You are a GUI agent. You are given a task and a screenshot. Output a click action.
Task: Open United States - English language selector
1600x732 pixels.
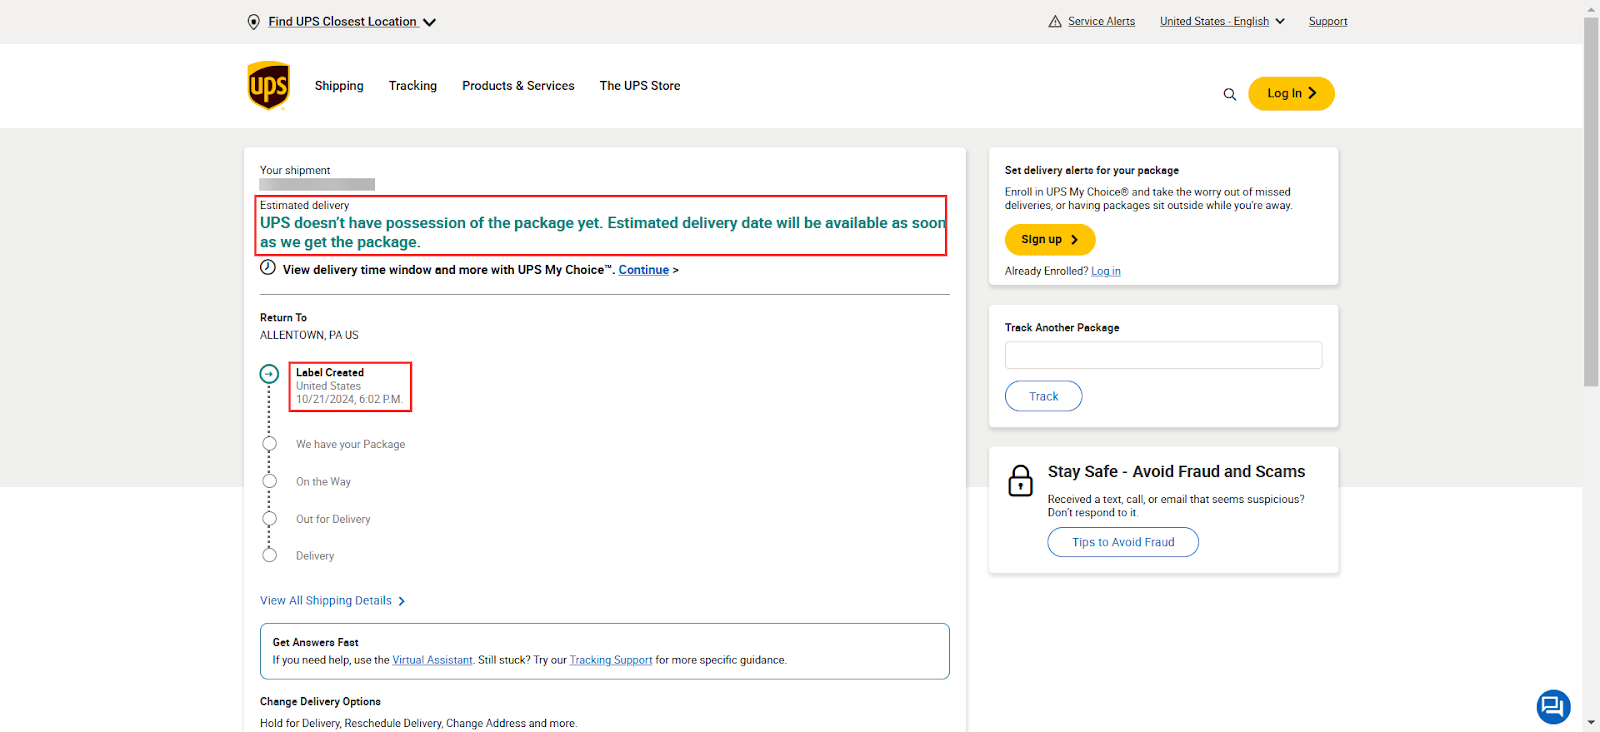click(x=1222, y=22)
